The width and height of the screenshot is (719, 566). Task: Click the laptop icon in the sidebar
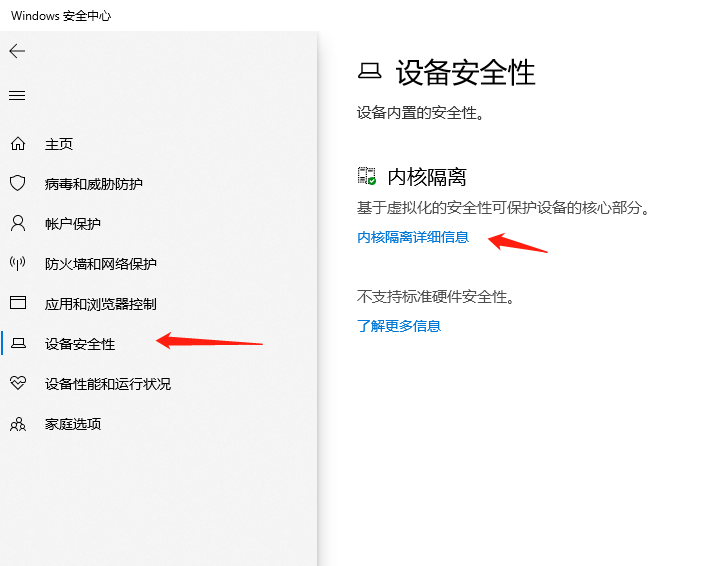[18, 343]
